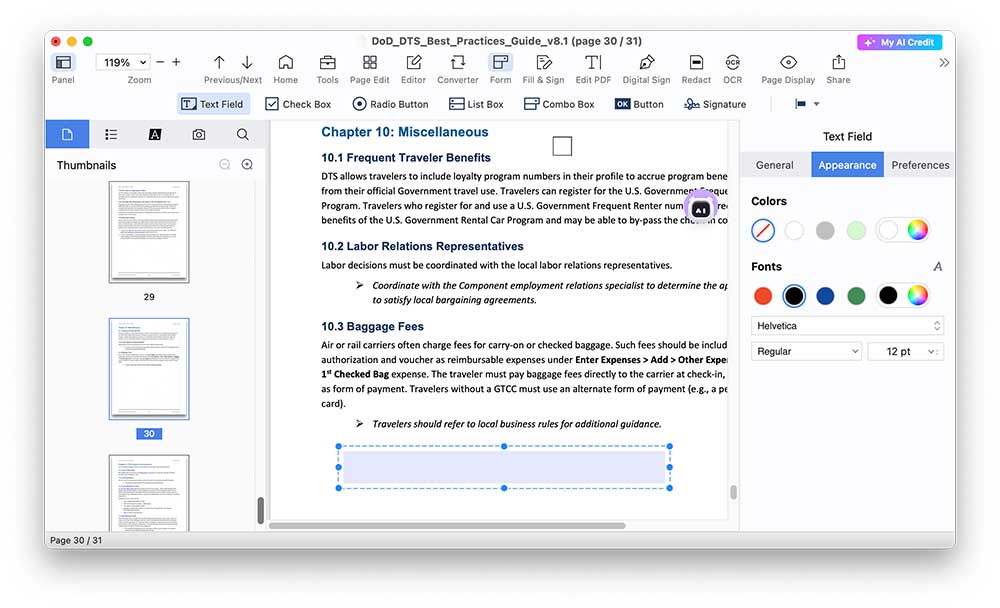Select the blue font color swatch
The height and width of the screenshot is (608, 1000).
[x=825, y=295]
